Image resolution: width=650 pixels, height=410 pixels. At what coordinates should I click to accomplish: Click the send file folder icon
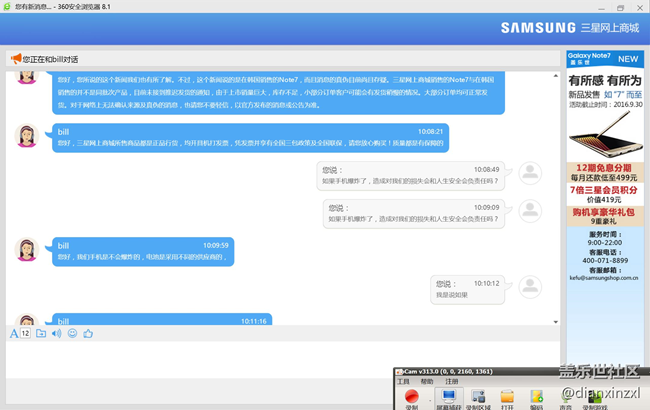pyautogui.click(x=41, y=333)
